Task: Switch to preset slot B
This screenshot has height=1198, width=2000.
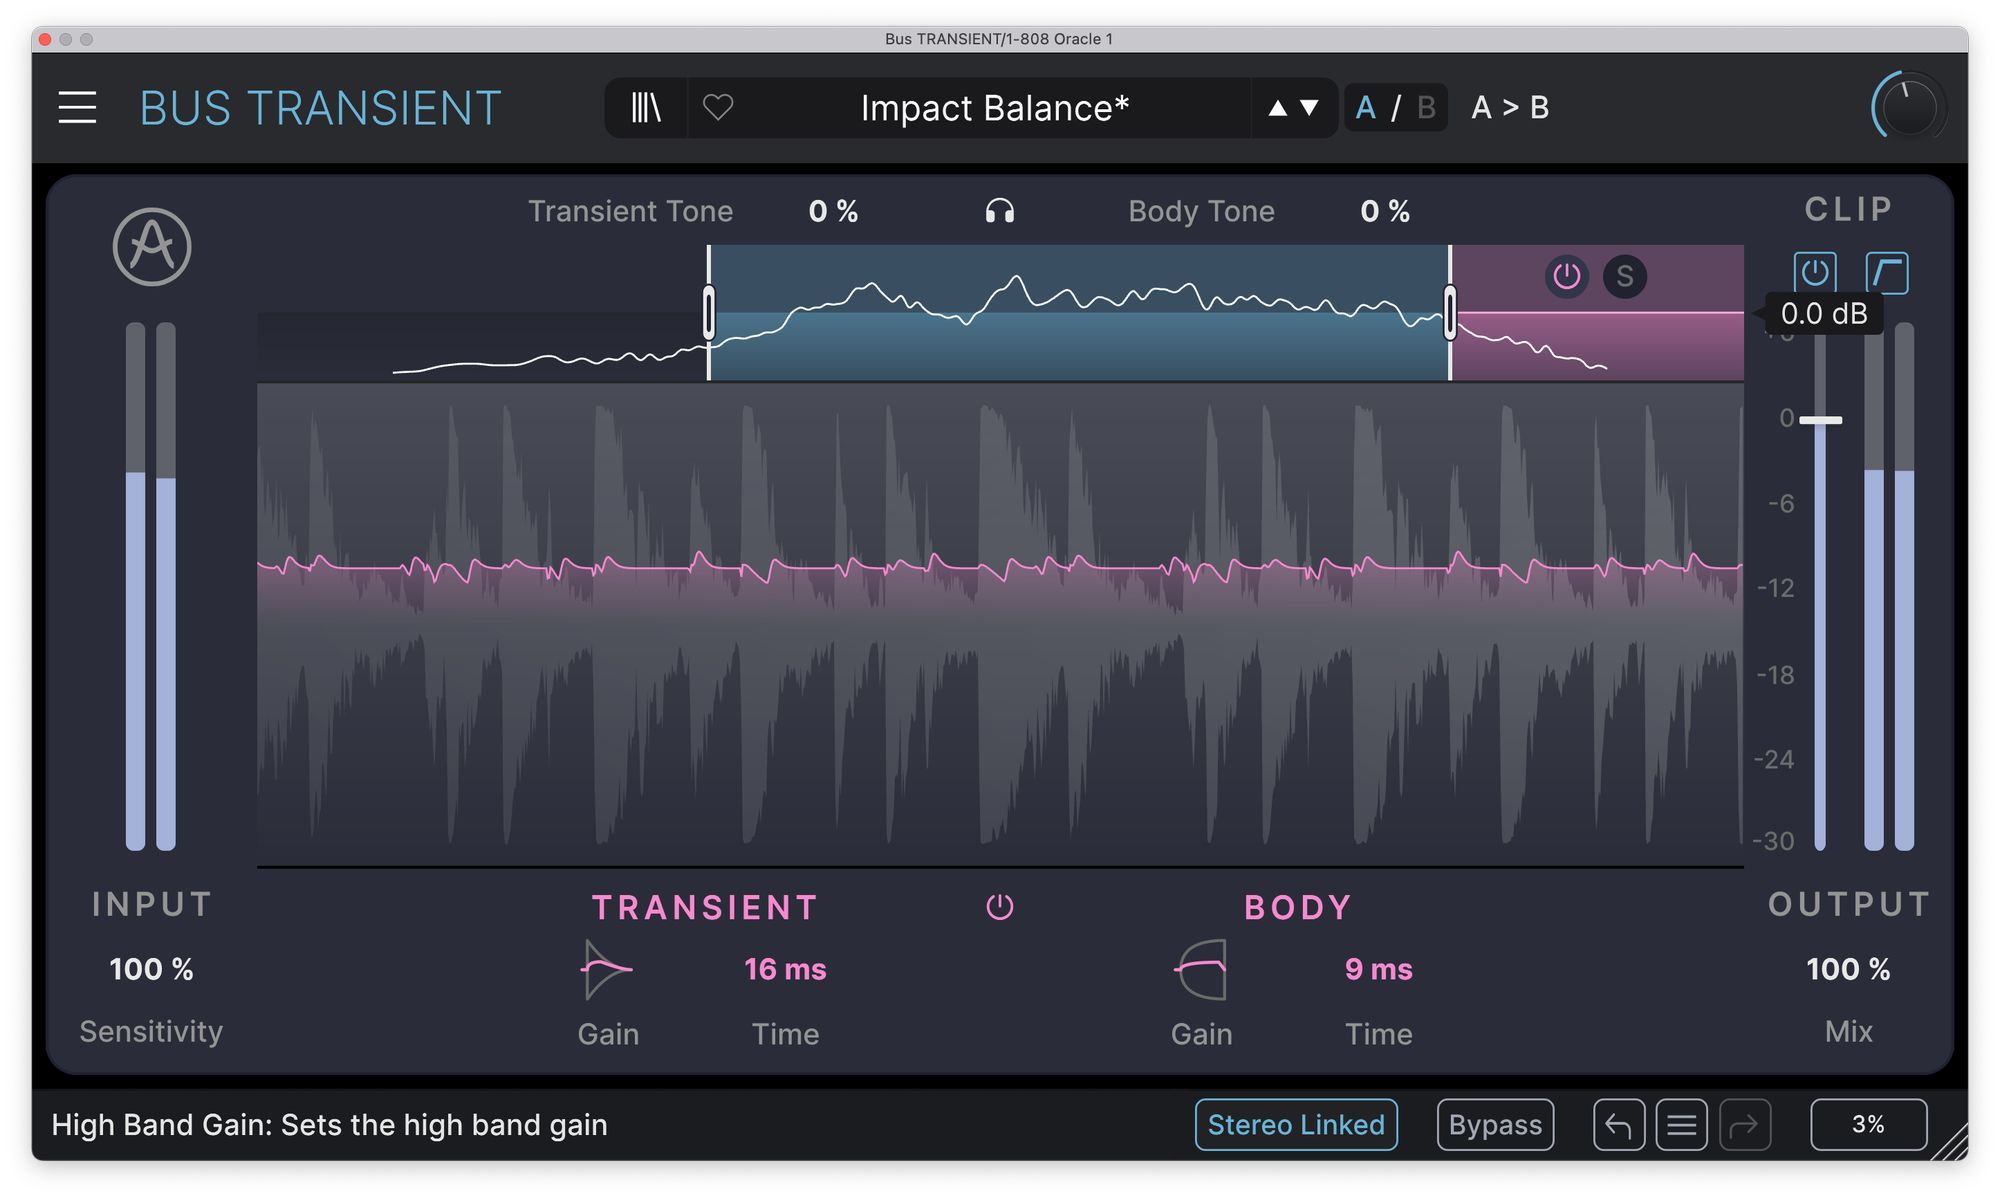Action: (x=1426, y=108)
